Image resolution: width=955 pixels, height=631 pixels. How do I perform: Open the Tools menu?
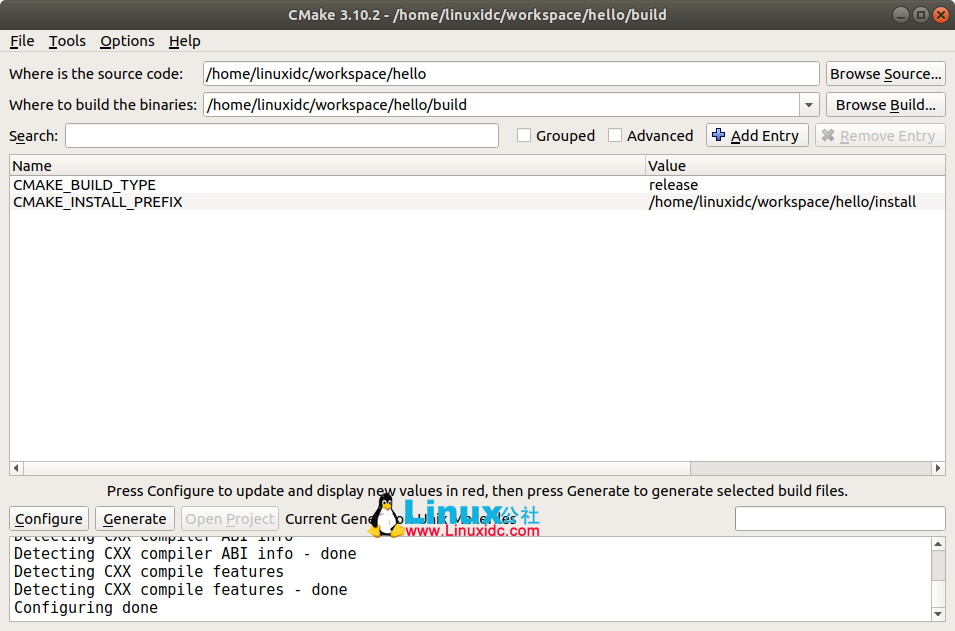67,41
